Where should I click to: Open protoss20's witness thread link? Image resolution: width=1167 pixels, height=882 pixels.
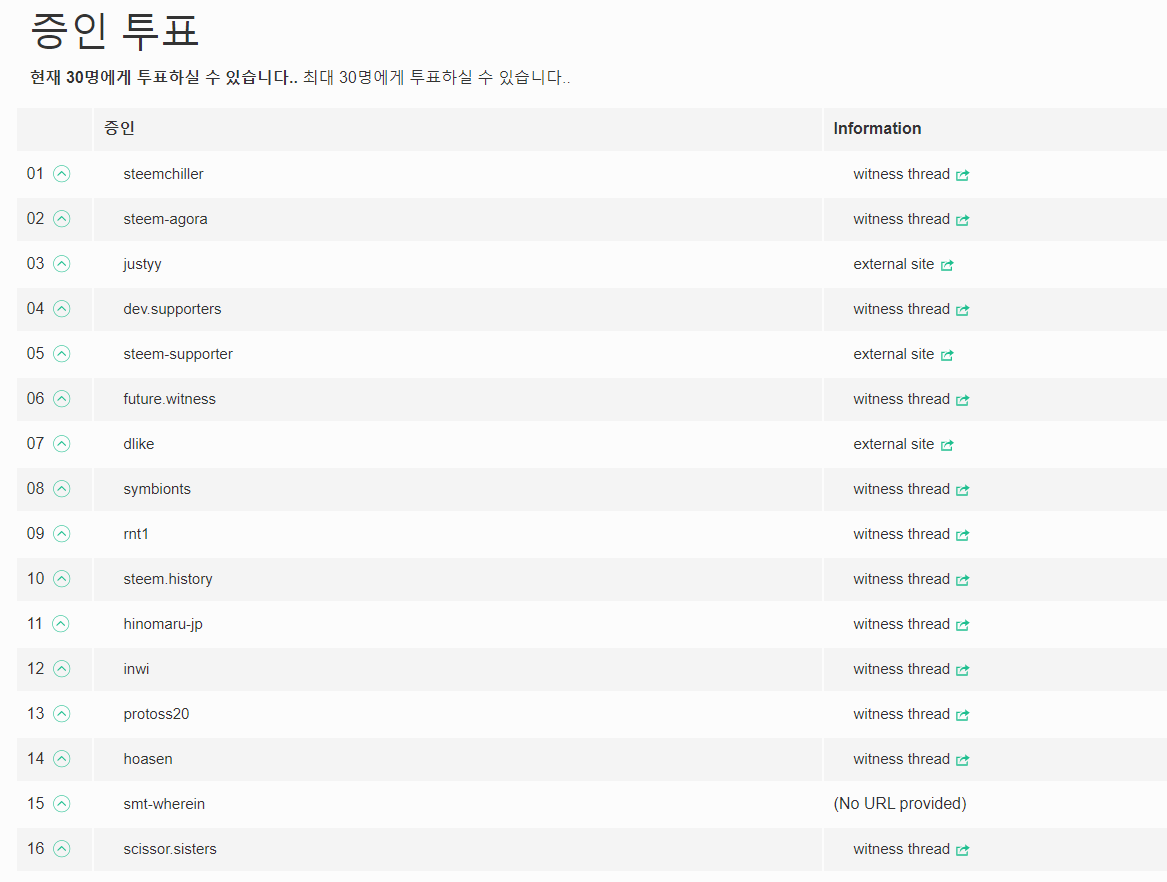tap(911, 715)
